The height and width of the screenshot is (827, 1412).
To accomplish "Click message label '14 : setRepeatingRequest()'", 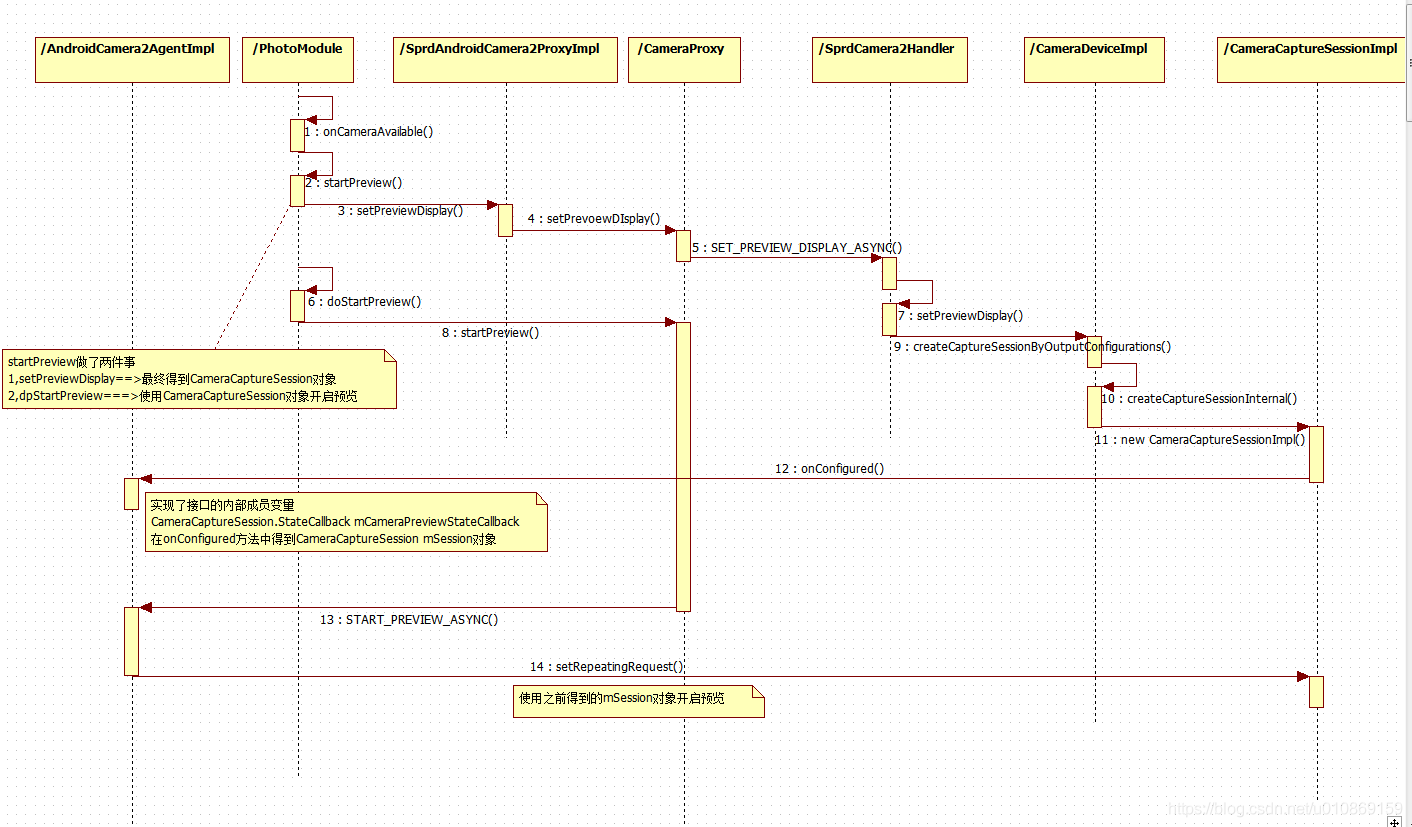I will pyautogui.click(x=607, y=666).
